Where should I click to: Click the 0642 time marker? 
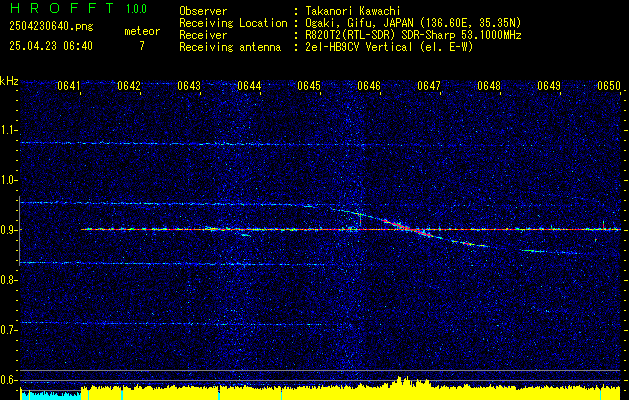click(129, 86)
